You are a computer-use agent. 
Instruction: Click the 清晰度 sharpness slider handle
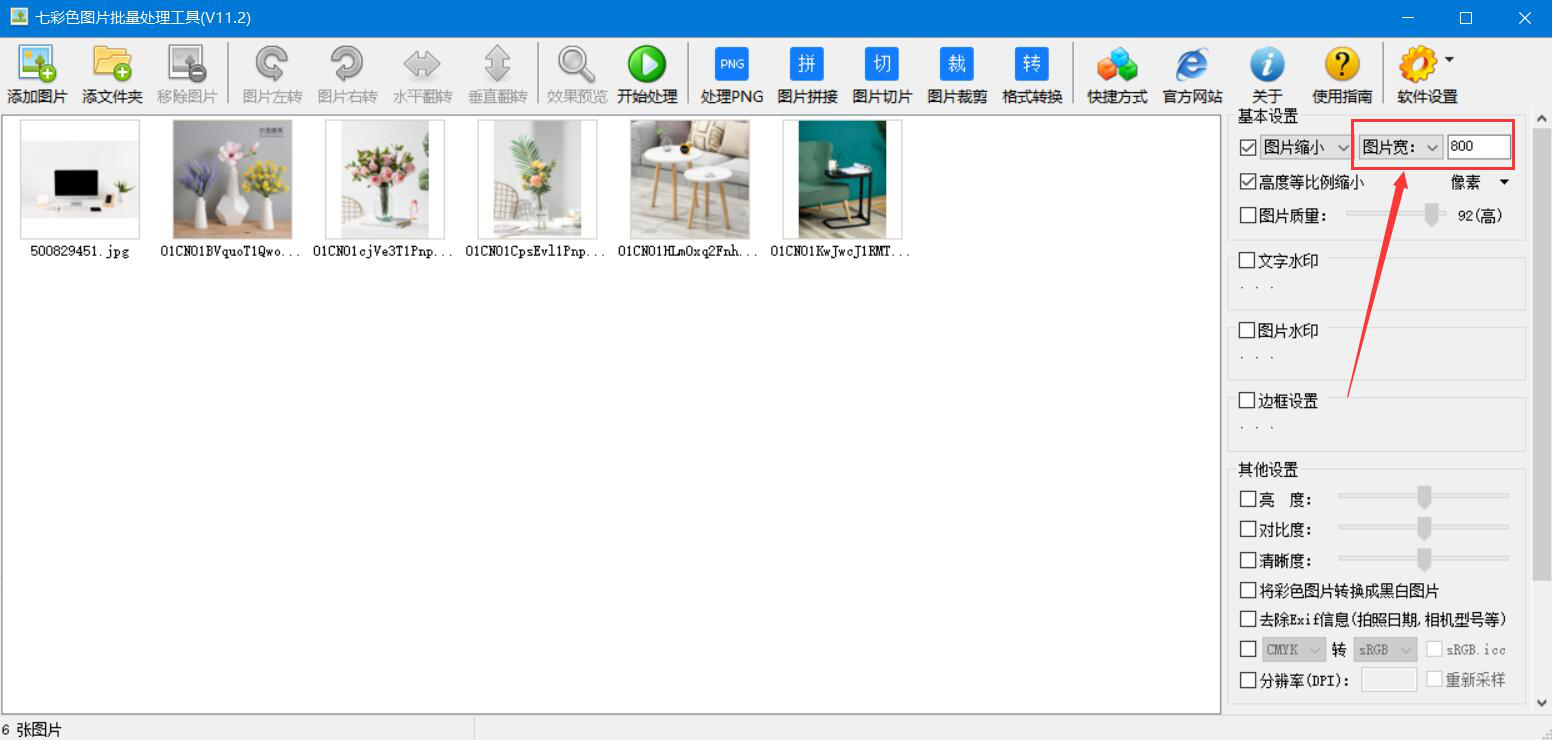pos(1424,559)
